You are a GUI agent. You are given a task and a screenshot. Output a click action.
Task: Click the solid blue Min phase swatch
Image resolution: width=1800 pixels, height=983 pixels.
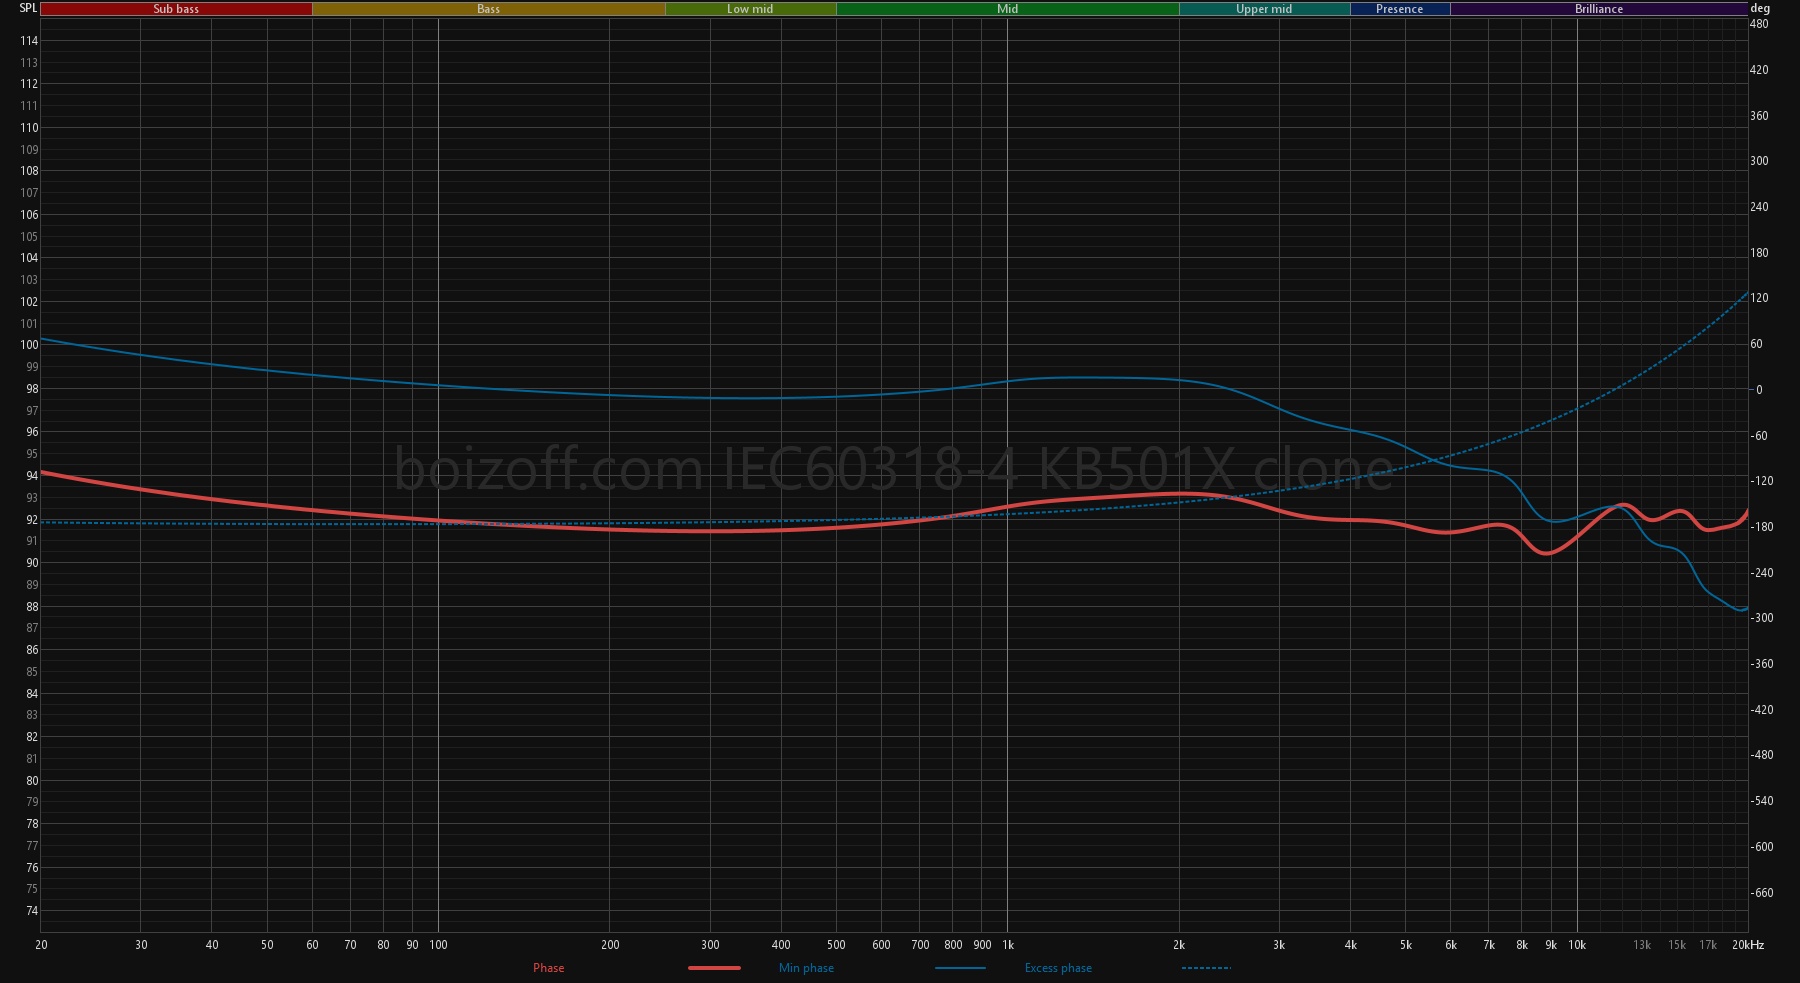click(x=960, y=968)
